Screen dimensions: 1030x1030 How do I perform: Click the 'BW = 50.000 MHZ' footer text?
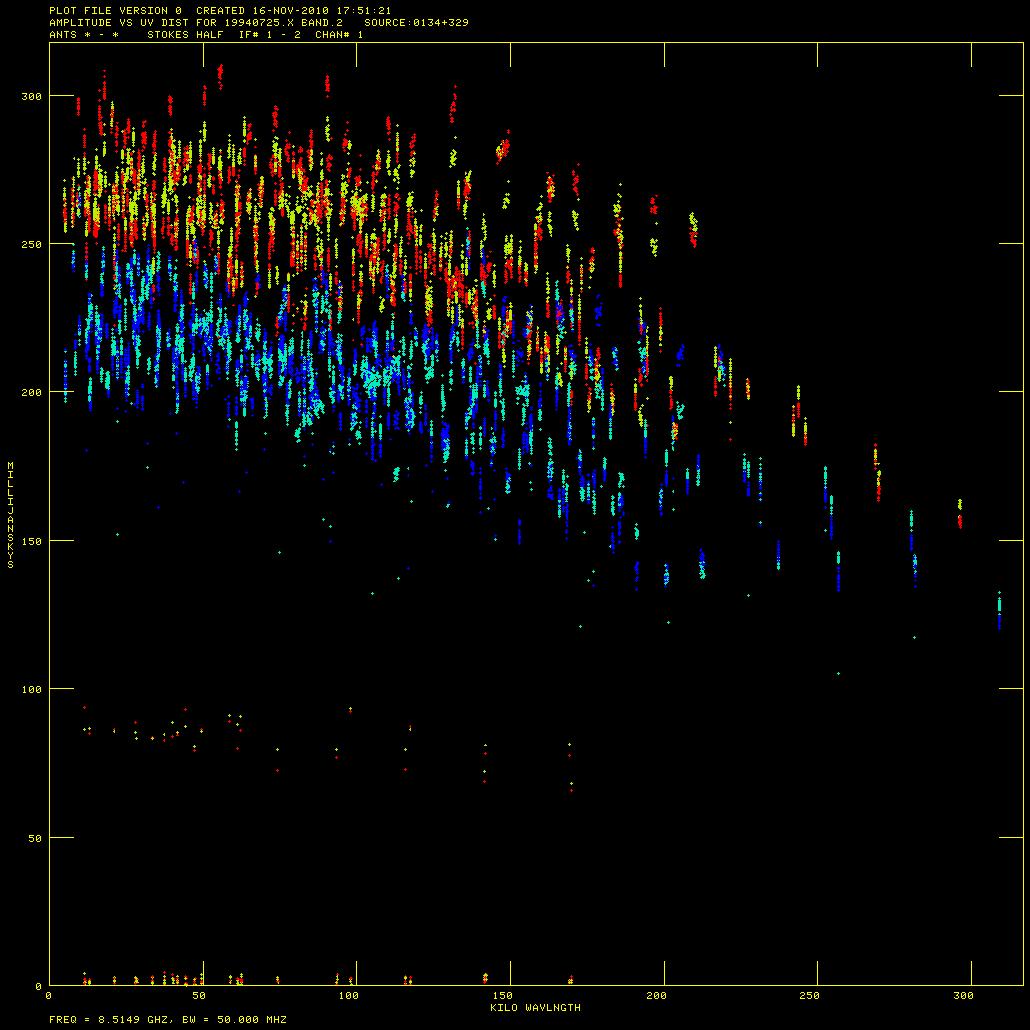pyautogui.click(x=234, y=1020)
